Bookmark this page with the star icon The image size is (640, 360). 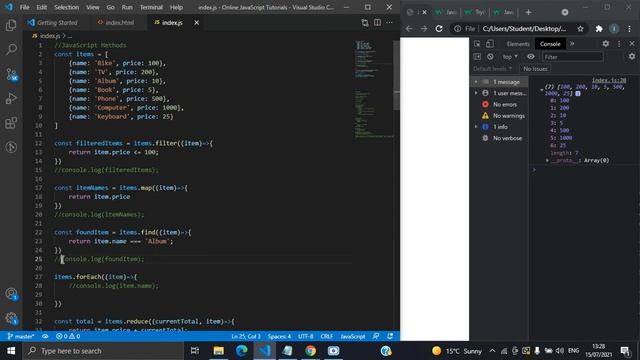[580, 29]
